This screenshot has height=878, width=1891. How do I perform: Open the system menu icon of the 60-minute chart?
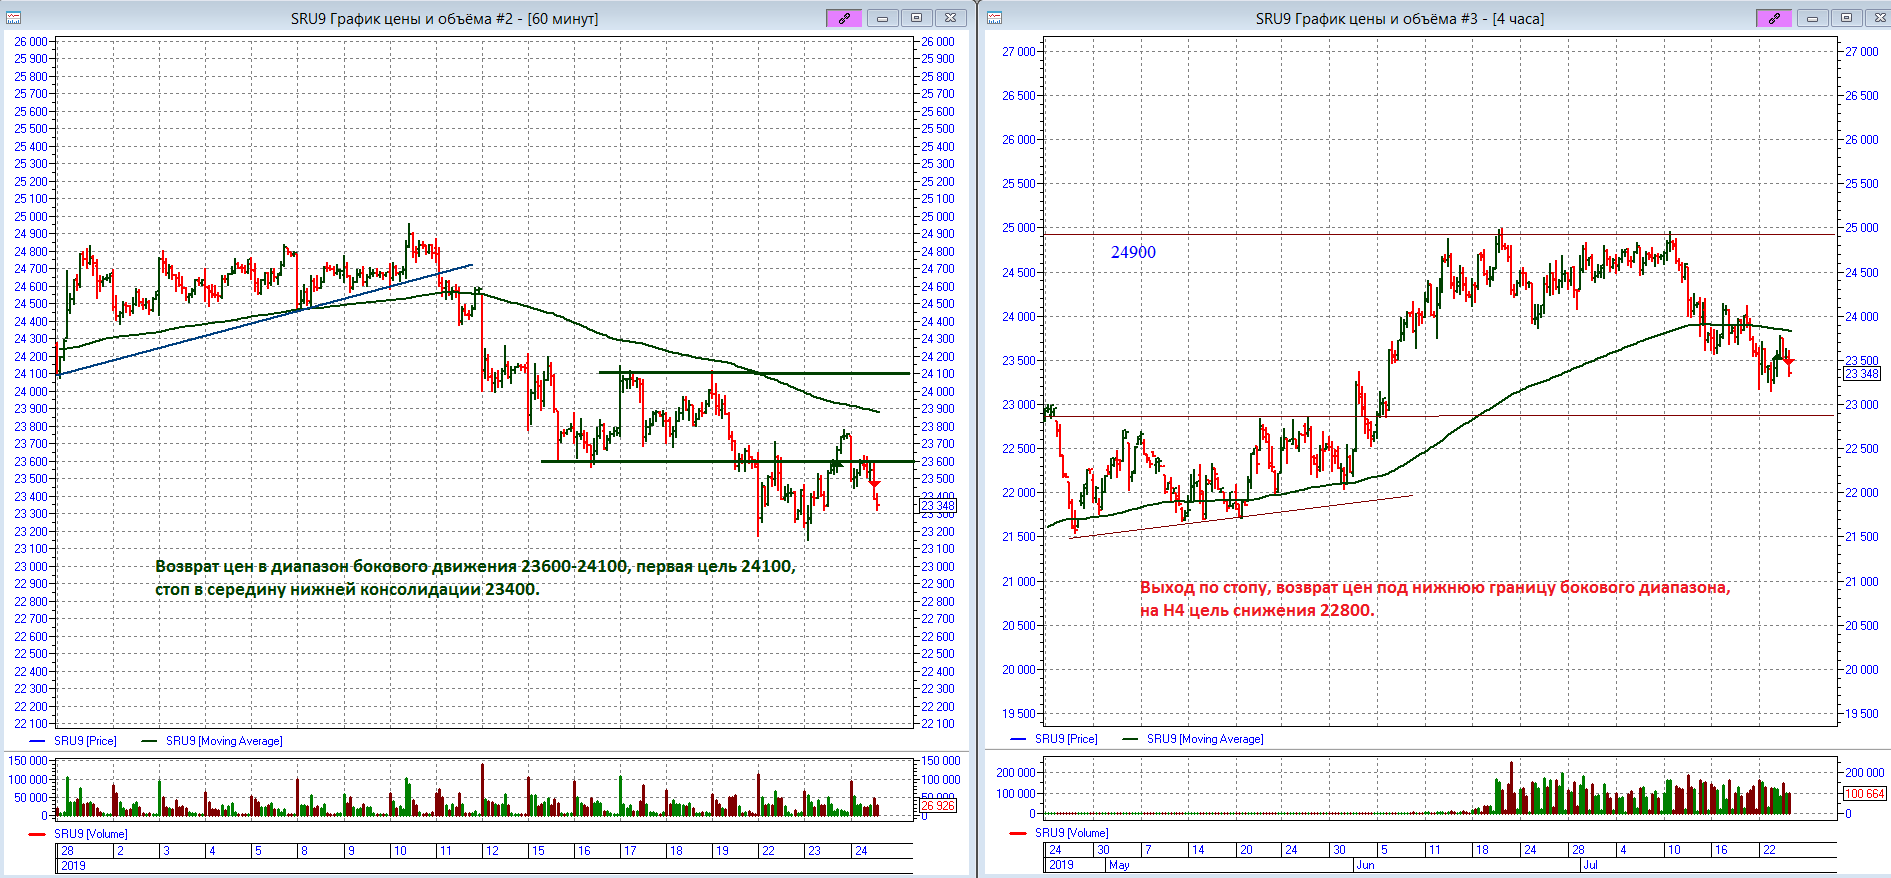13,18
